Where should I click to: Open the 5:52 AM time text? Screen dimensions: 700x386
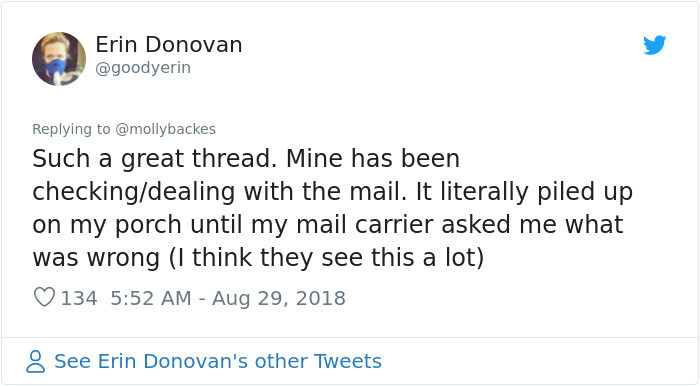point(151,298)
